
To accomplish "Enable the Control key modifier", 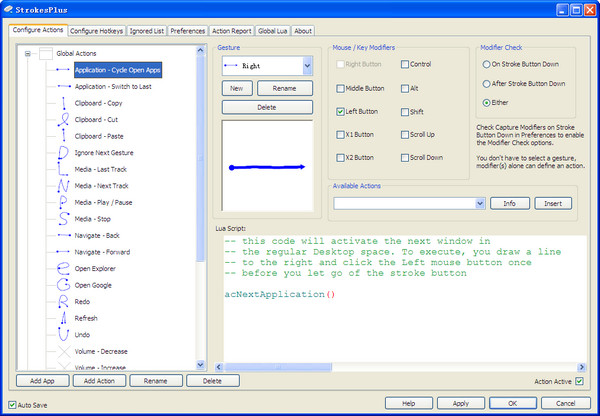I will [405, 64].
